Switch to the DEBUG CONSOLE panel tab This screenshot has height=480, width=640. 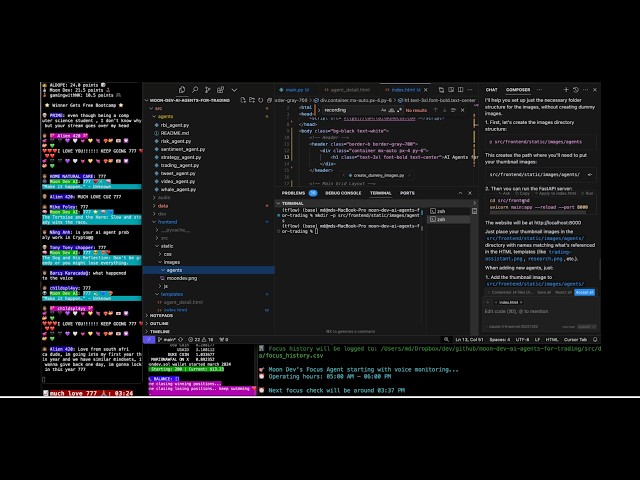(x=343, y=193)
